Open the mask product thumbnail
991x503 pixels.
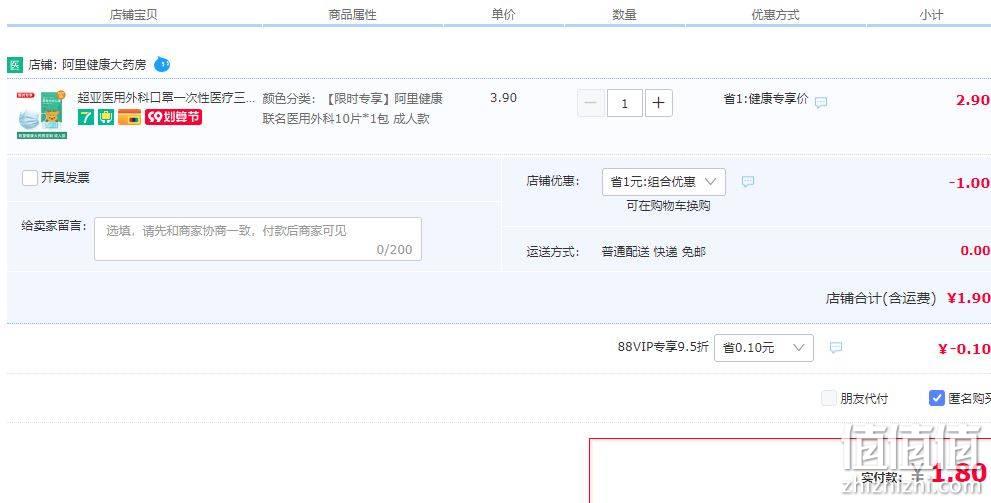42,114
